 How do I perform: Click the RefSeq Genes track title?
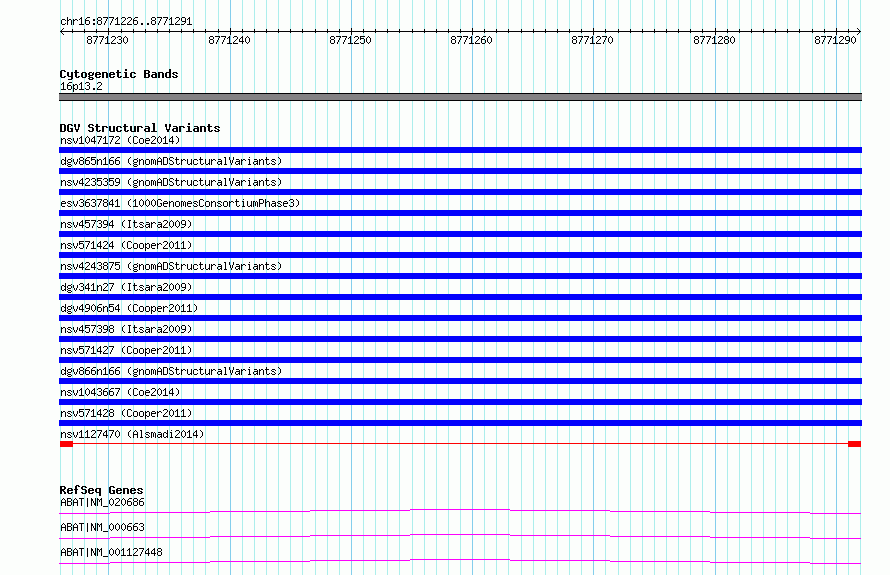pos(102,490)
